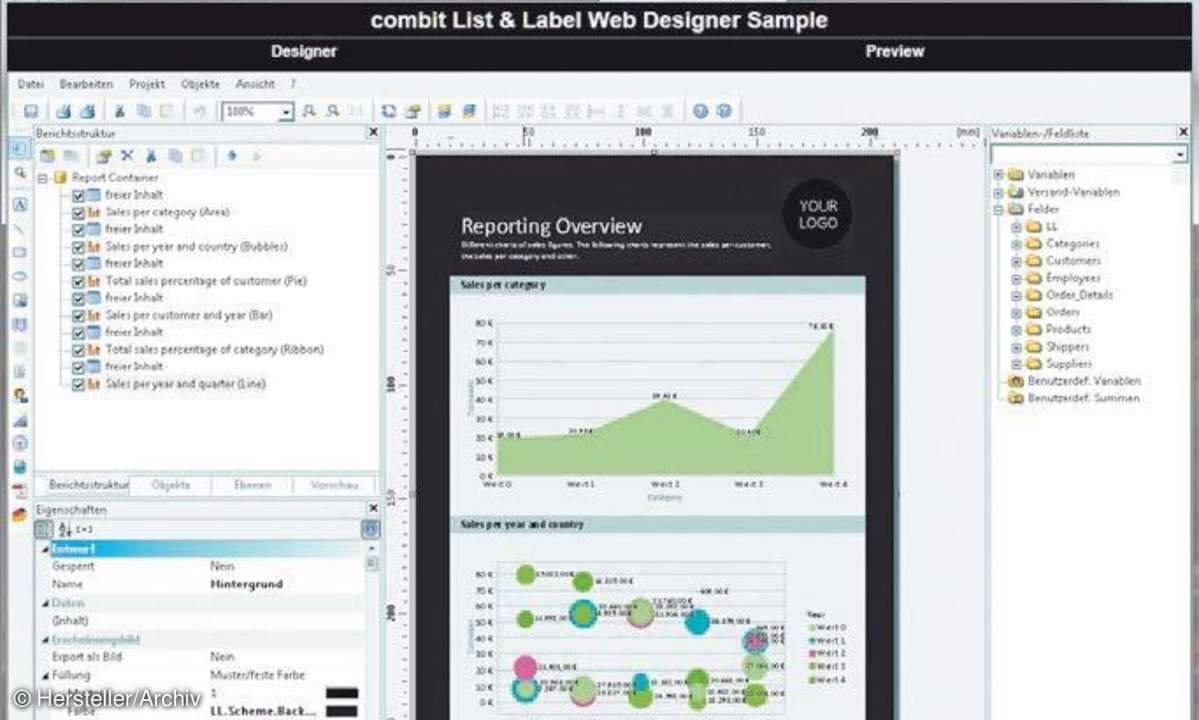Image resolution: width=1199 pixels, height=720 pixels.
Task: Expand the Versand-Variablen node
Action: (x=998, y=193)
